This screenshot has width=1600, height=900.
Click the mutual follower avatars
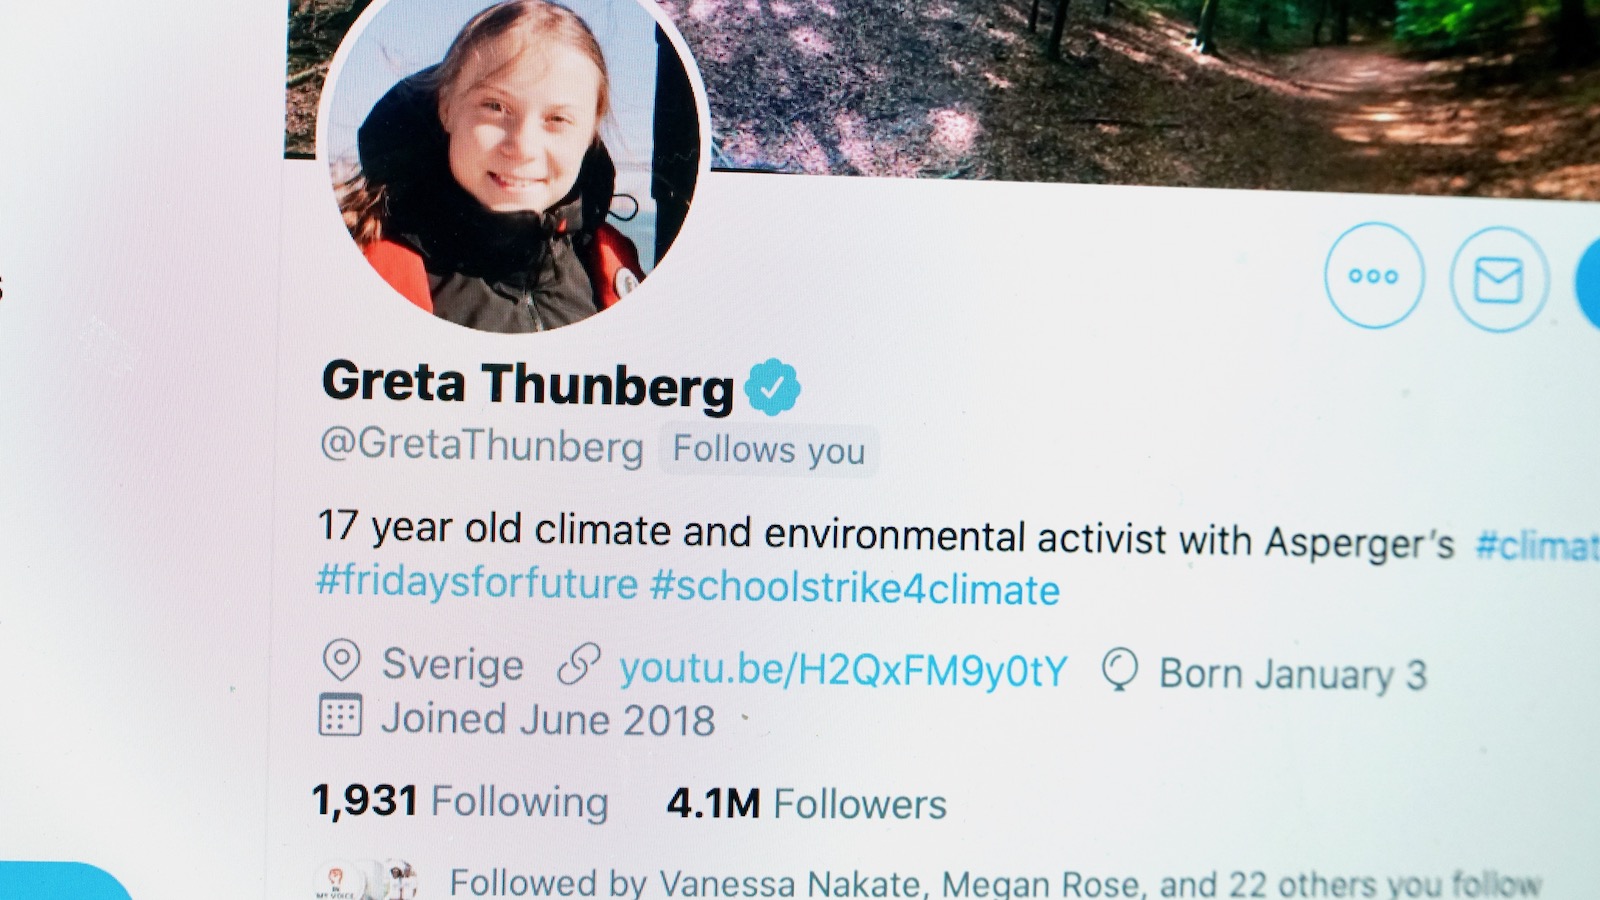366,880
